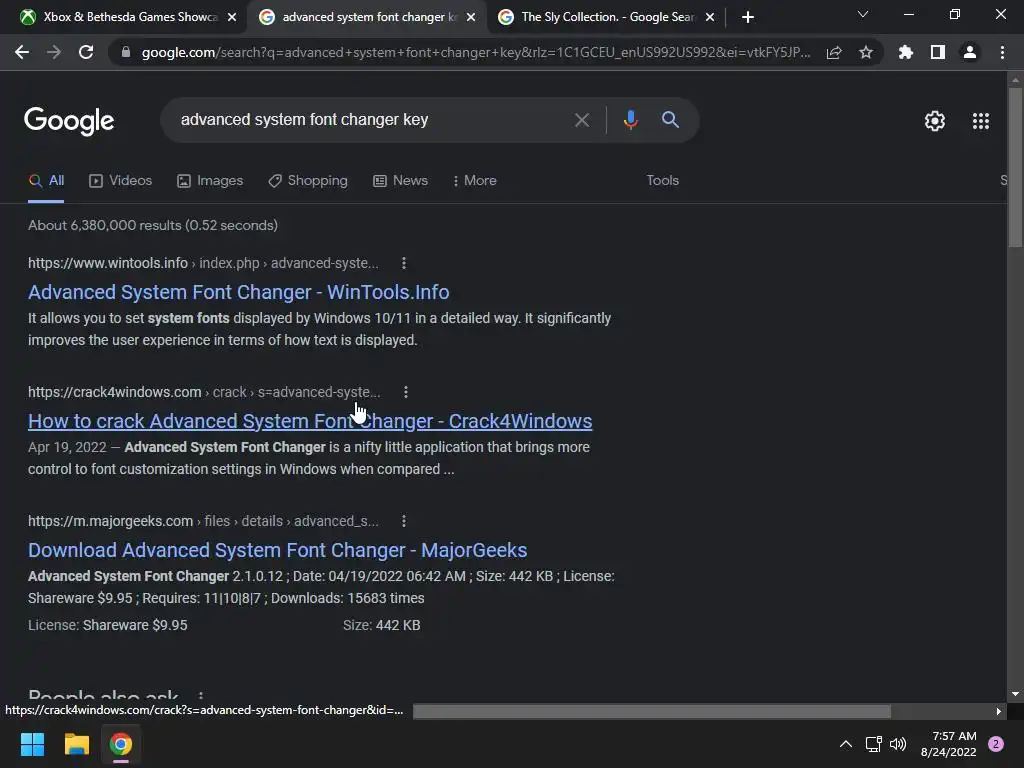The image size is (1024, 768).
Task: Open options for wintools.info result
Action: 404,263
